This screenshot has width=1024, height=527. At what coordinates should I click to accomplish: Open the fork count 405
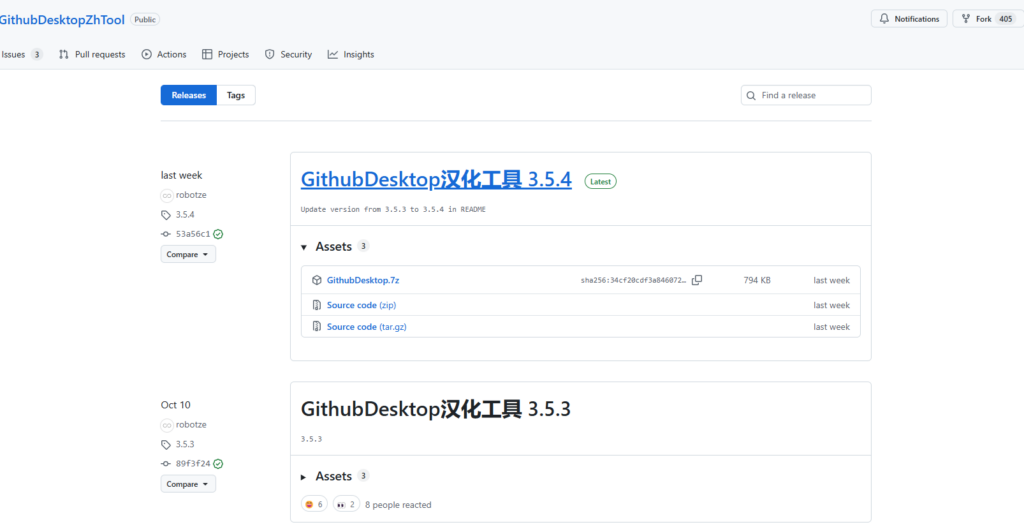1006,19
